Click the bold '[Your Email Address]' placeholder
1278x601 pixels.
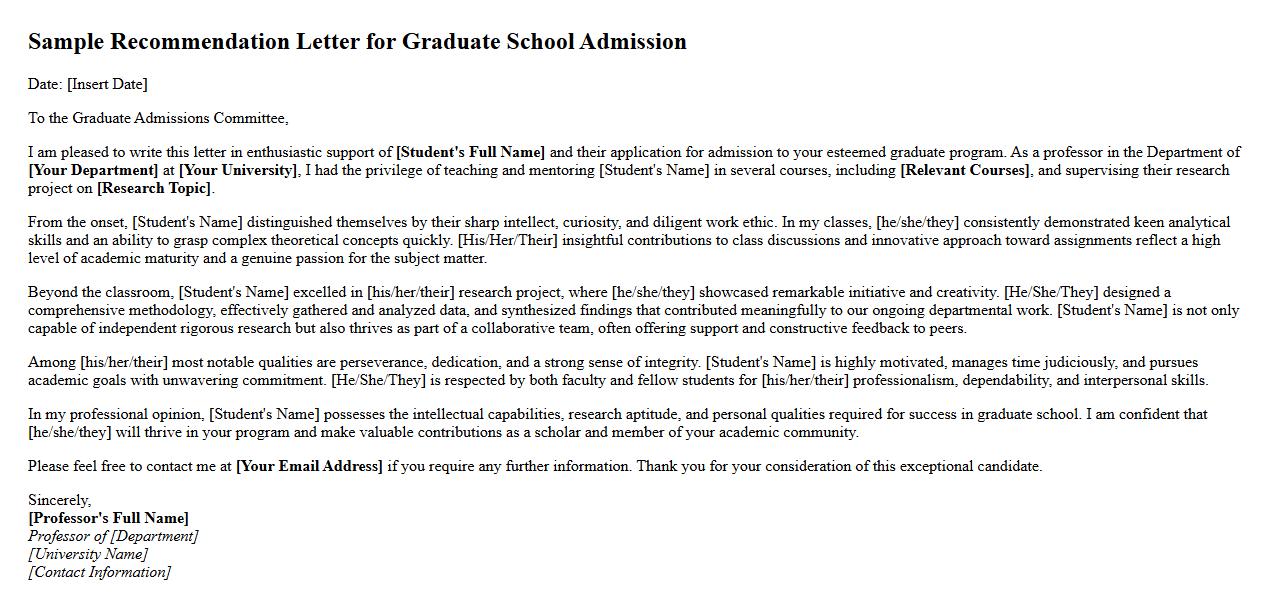309,466
